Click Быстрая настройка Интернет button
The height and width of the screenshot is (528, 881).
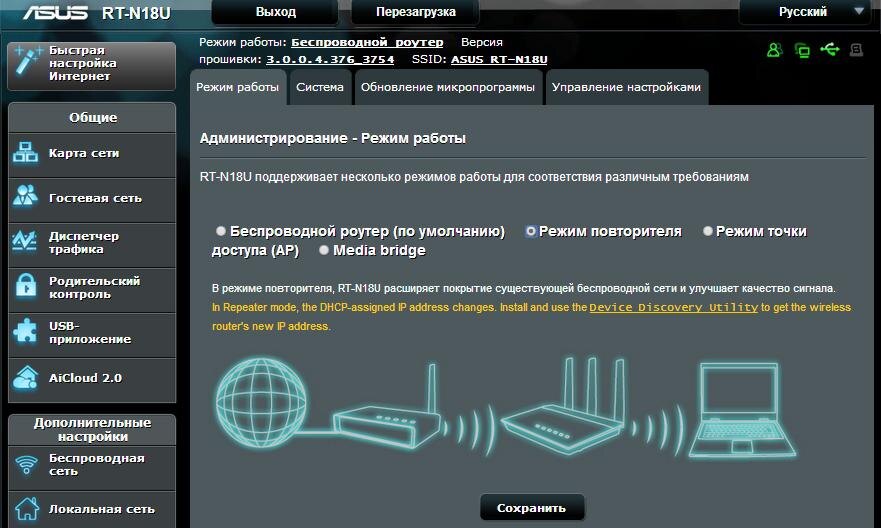92,65
